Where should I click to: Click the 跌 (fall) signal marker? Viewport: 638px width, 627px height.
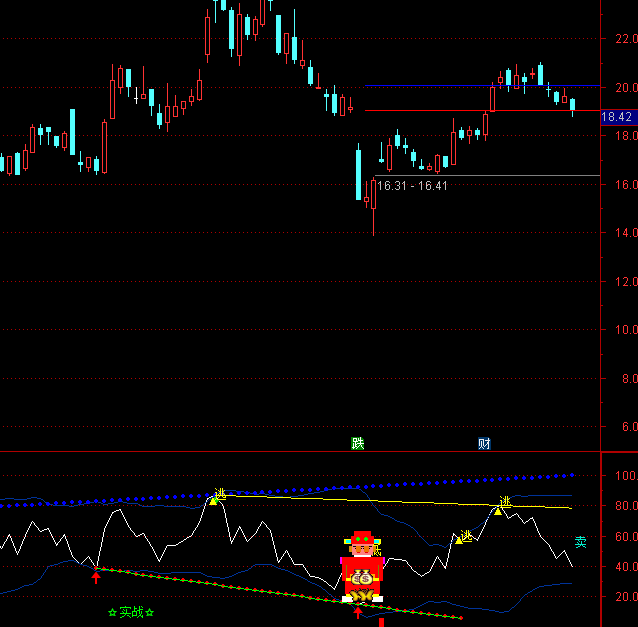[x=357, y=443]
